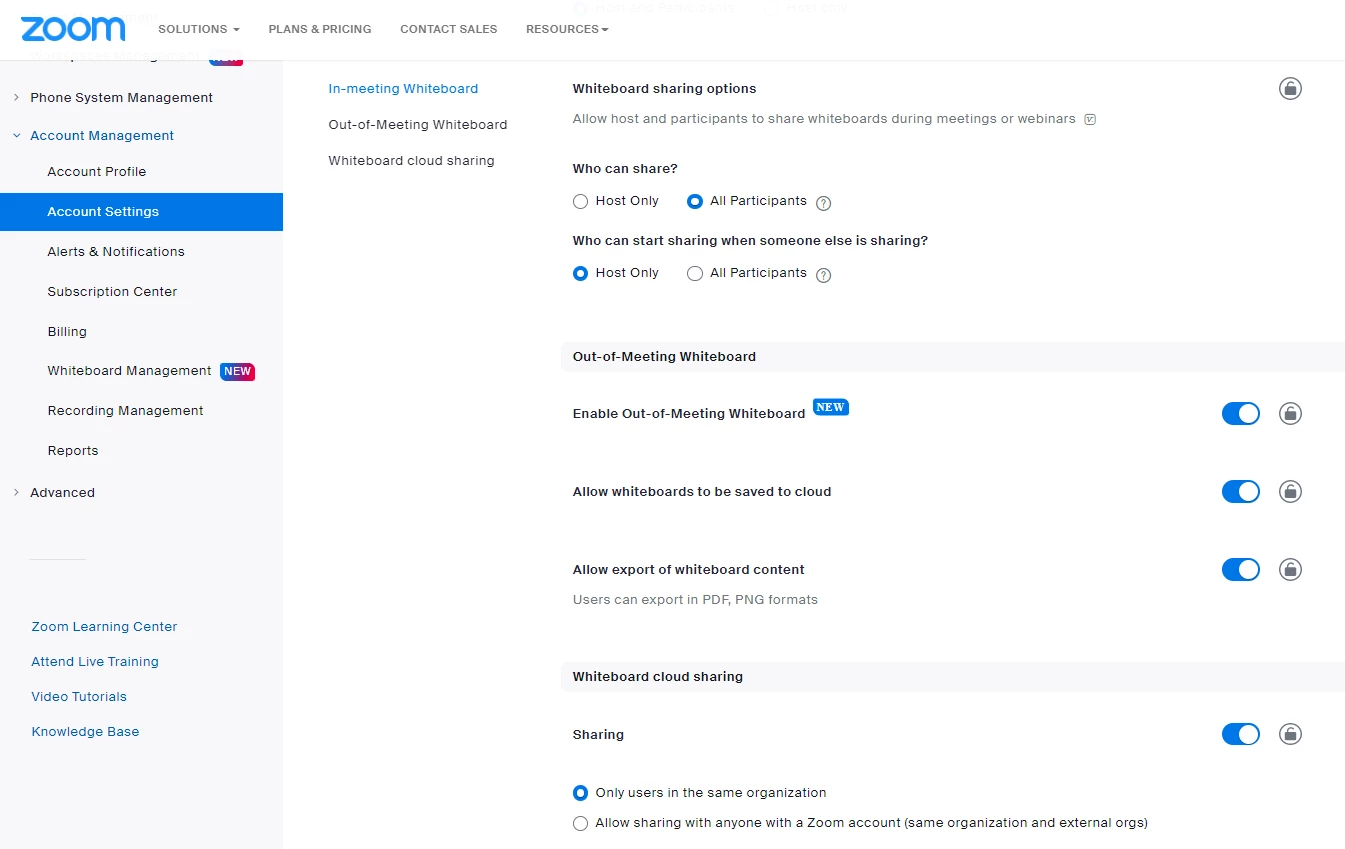Open Video Tutorials link

(x=79, y=697)
